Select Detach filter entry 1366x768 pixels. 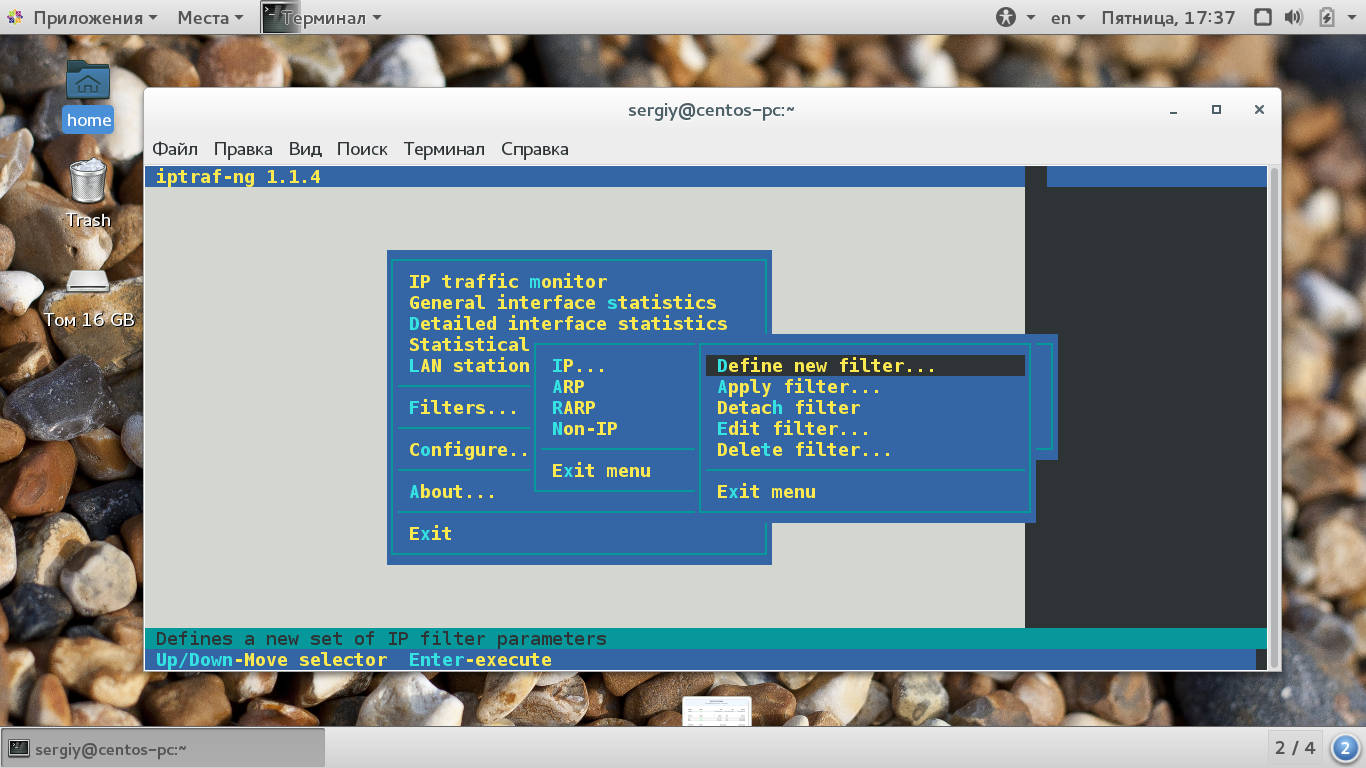point(788,408)
